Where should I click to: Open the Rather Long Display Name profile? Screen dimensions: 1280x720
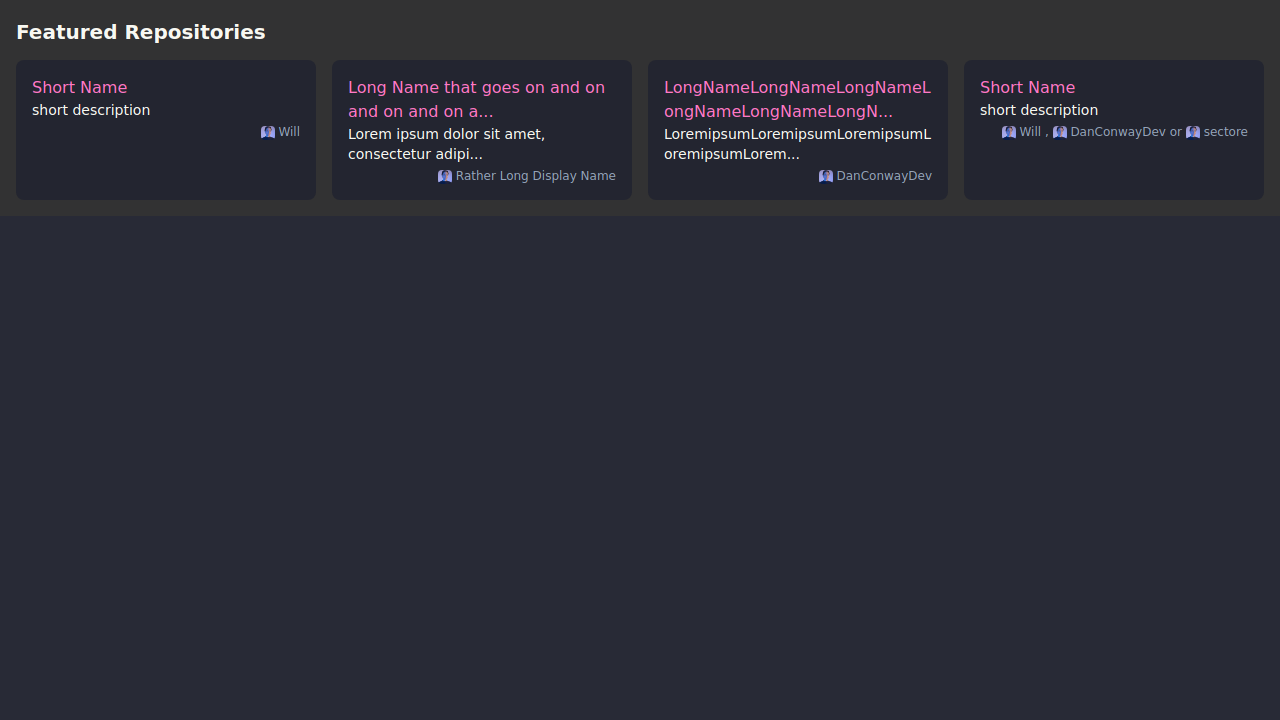(x=535, y=176)
